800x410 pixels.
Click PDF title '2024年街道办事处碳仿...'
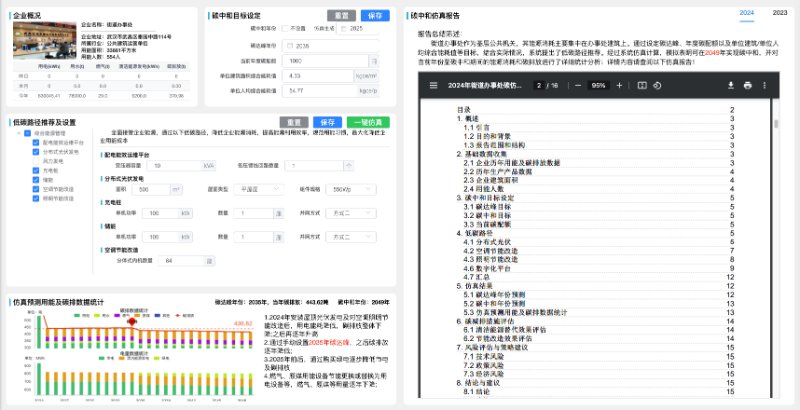pos(485,86)
